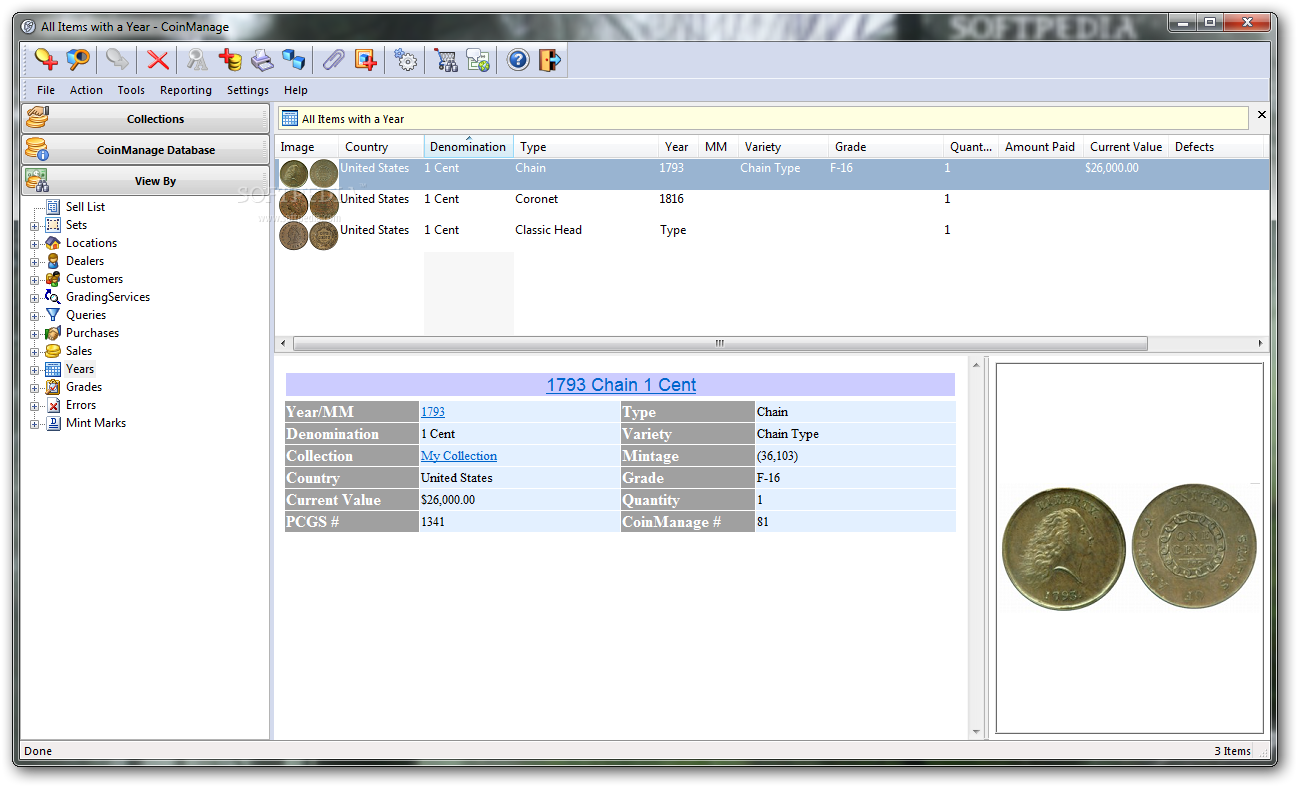Print using the printer toolbar icon
Image resolution: width=1298 pixels, height=787 pixels.
tap(262, 60)
